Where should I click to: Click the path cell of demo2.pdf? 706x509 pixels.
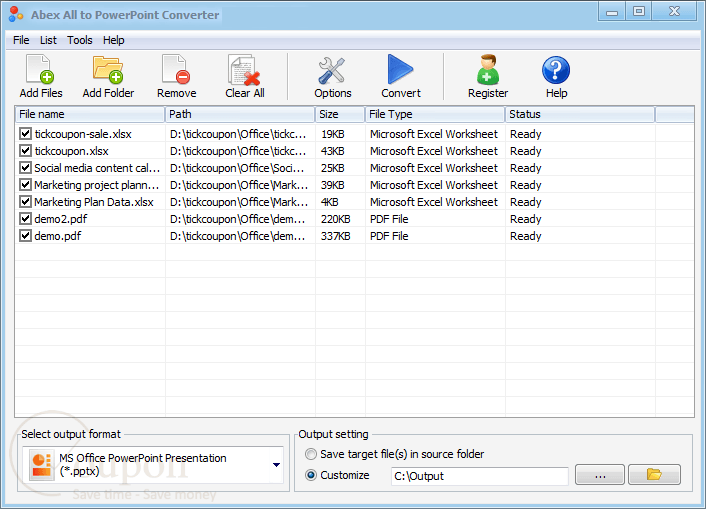point(238,219)
